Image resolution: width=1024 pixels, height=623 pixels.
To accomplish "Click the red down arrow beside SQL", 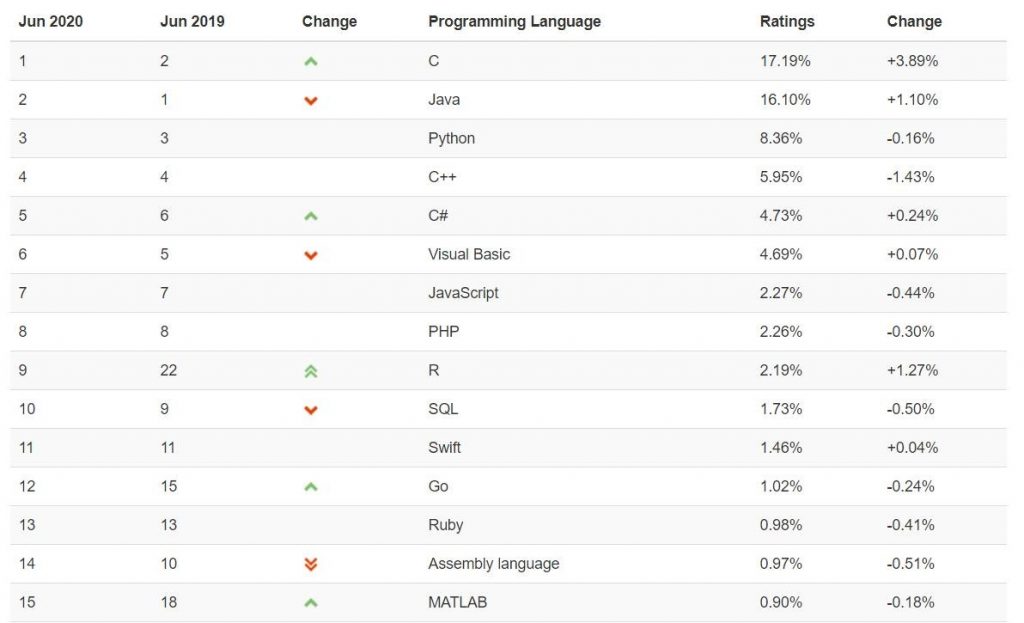I will pyautogui.click(x=311, y=410).
